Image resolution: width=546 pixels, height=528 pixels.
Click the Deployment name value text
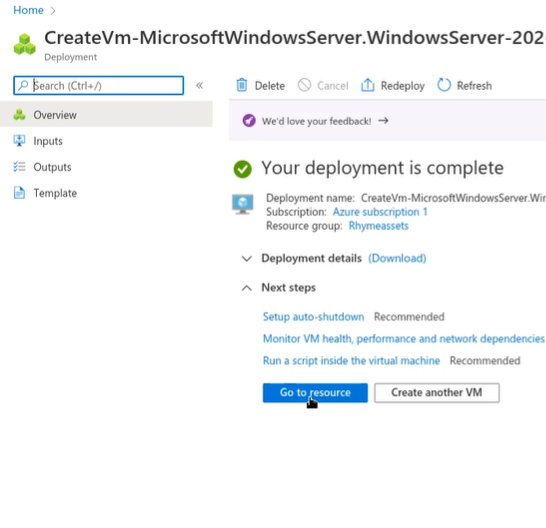453,198
